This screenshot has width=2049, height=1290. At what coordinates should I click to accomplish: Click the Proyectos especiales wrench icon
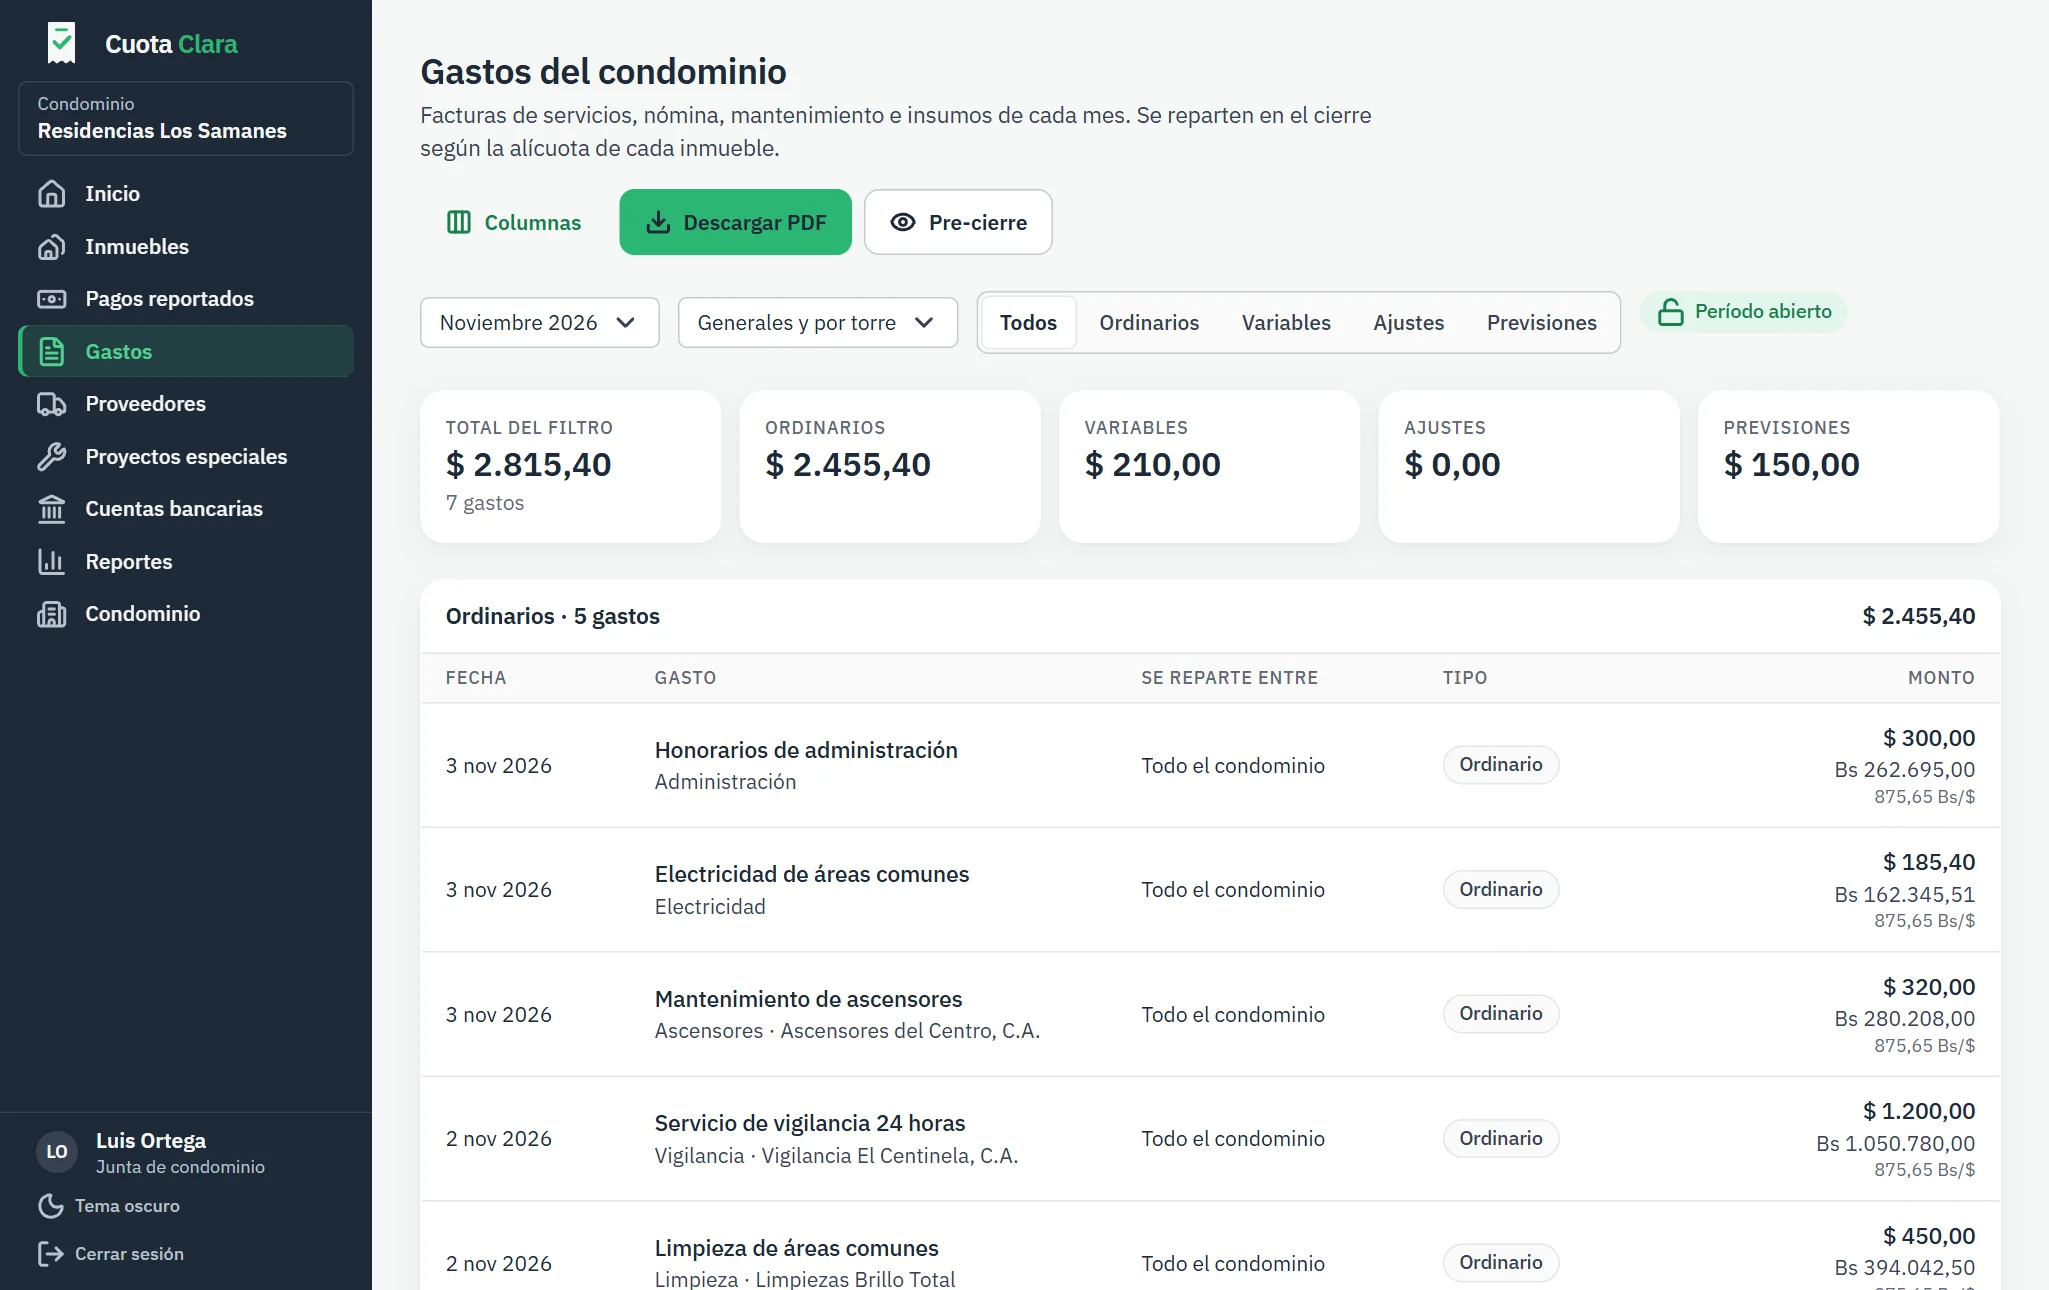tap(51, 457)
